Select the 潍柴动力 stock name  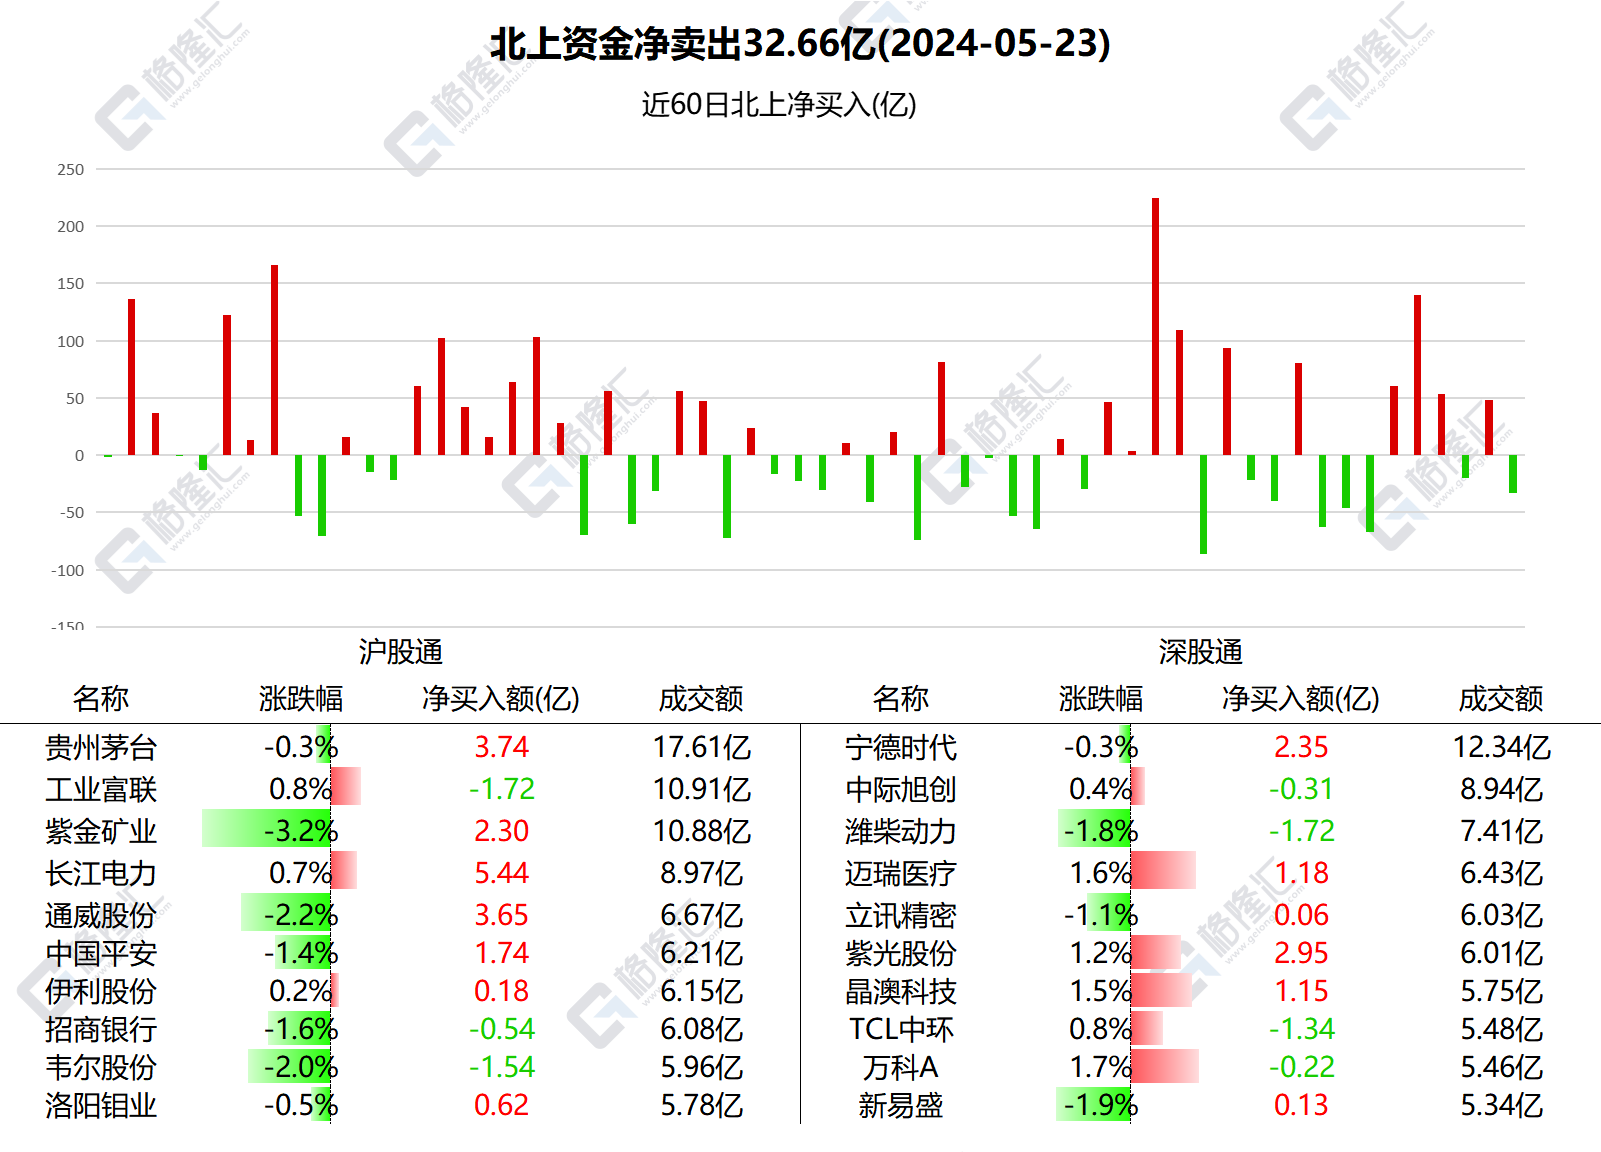pyautogui.click(x=901, y=831)
